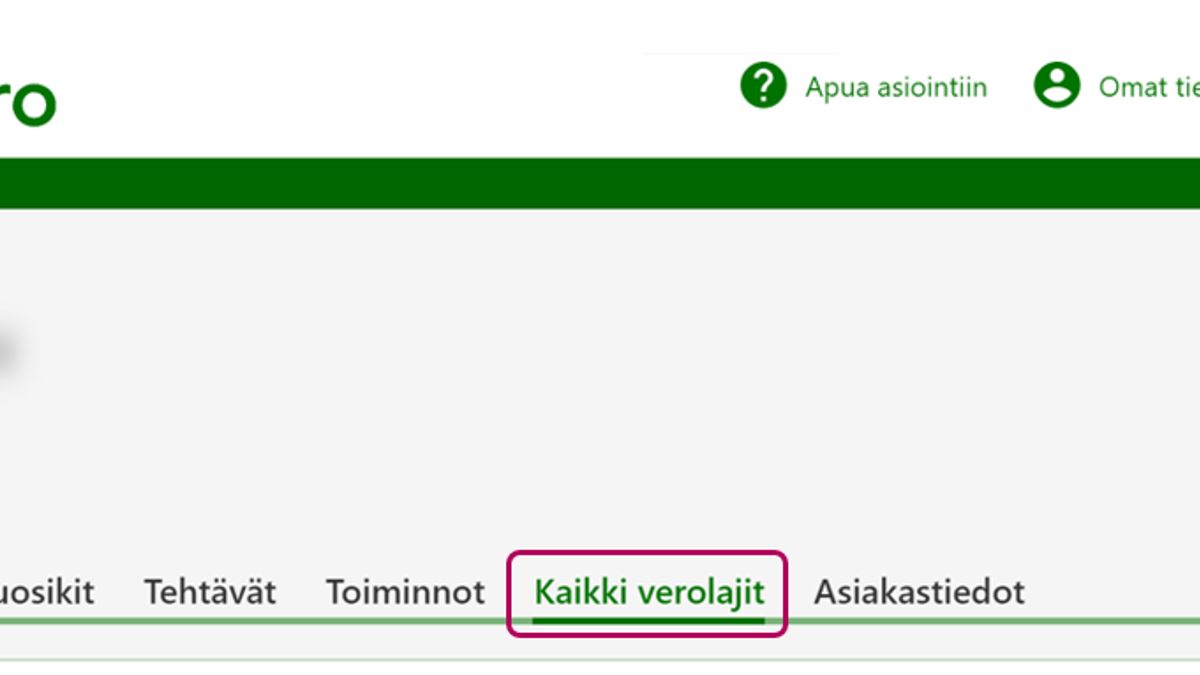
Task: Click the gap between Toiminnot and Kaikki verolajit tabs
Action: [x=497, y=592]
